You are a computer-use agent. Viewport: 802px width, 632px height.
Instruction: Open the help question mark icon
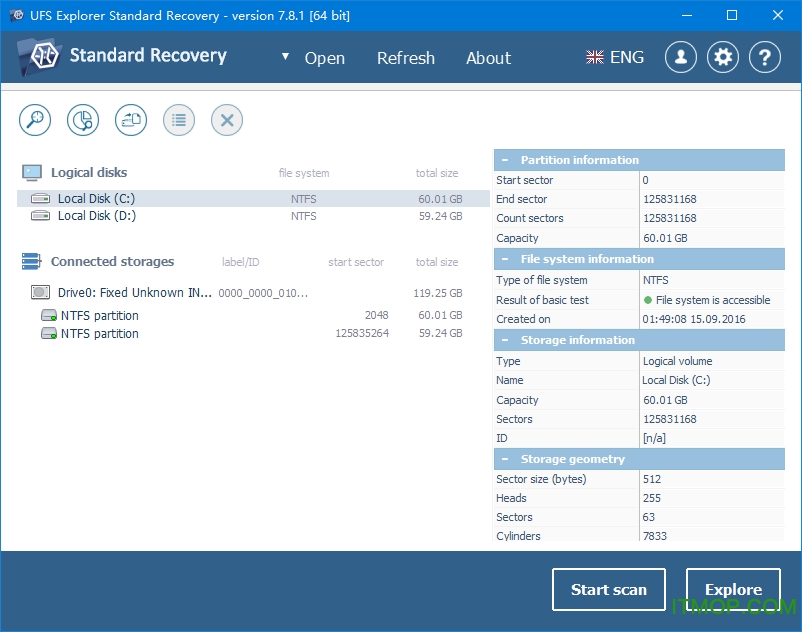[x=765, y=57]
